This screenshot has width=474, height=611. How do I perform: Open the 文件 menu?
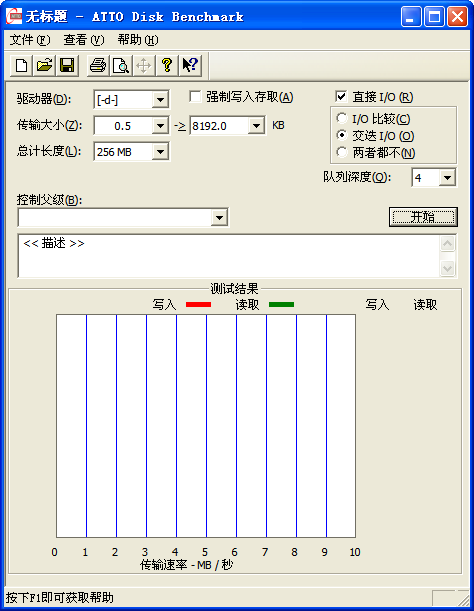[x=30, y=40]
